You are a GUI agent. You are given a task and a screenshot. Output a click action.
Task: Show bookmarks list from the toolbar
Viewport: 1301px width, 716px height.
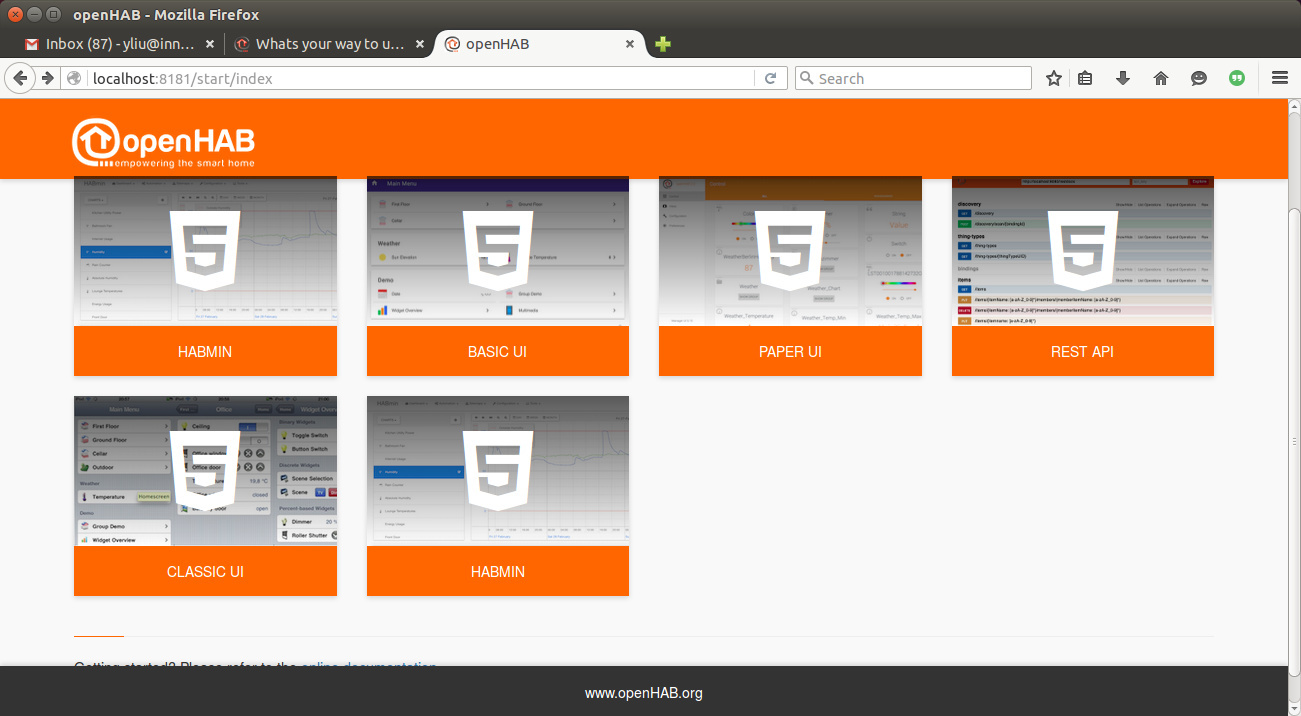pyautogui.click(x=1086, y=78)
